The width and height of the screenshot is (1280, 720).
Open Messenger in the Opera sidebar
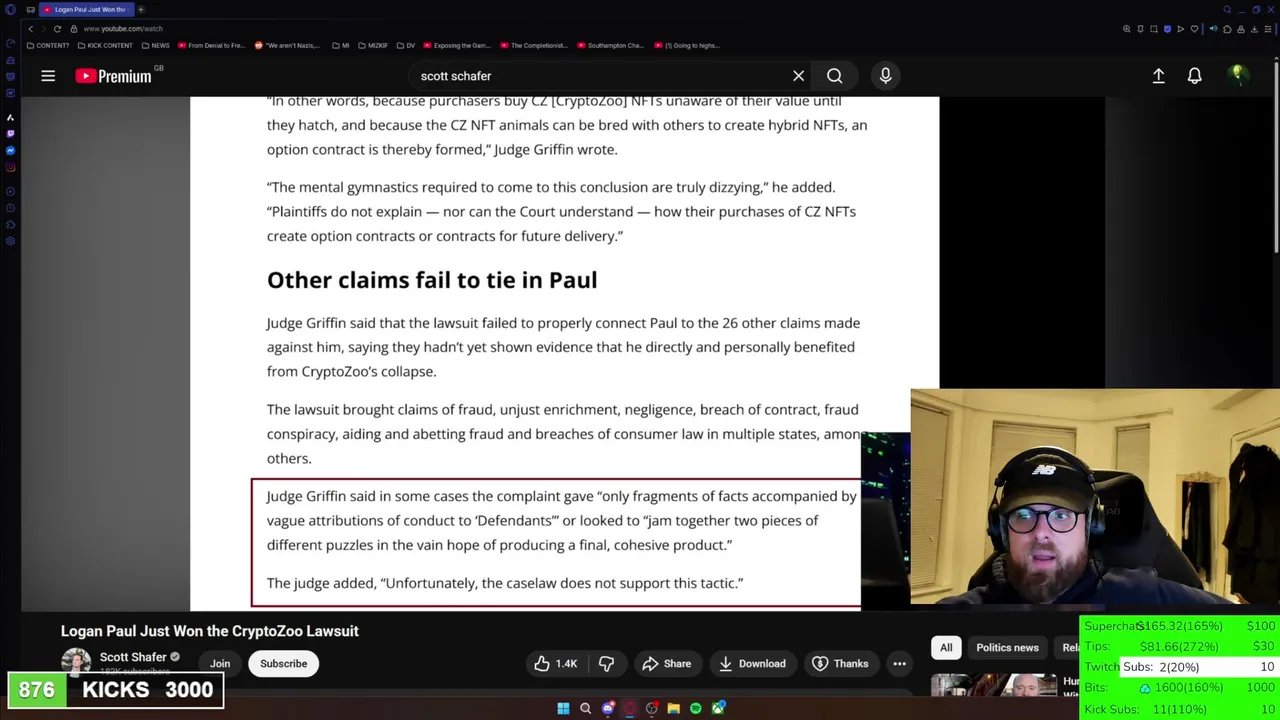point(11,150)
